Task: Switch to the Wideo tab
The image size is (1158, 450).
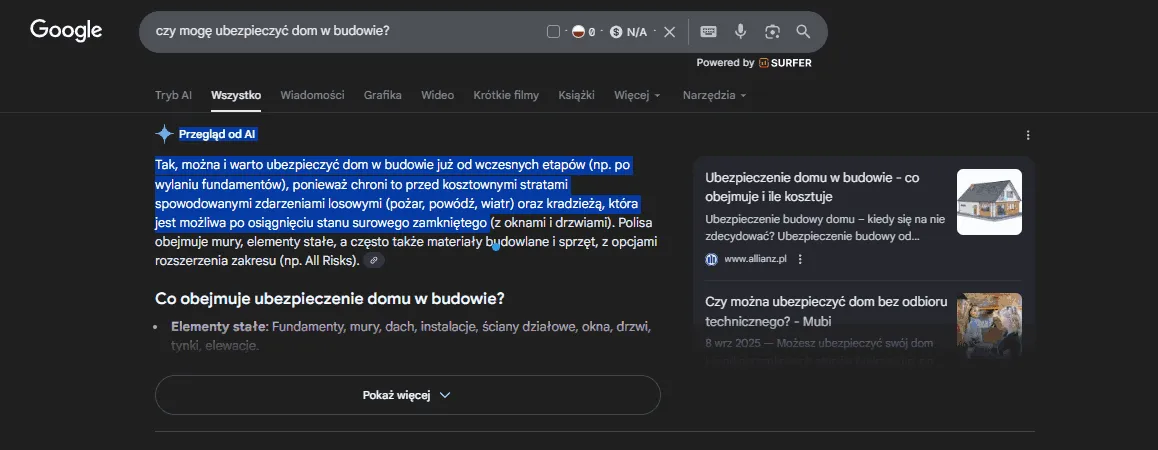Action: (x=437, y=95)
